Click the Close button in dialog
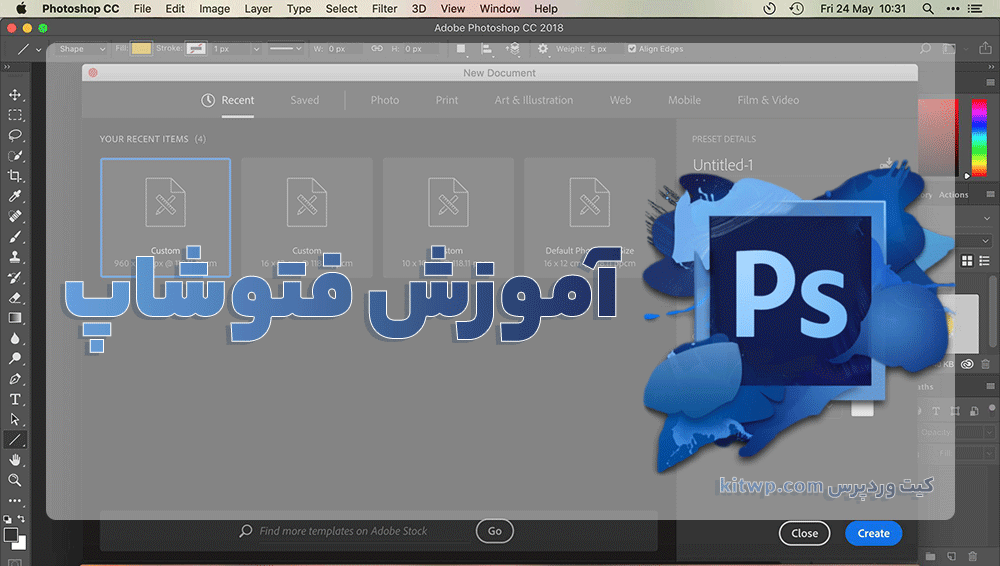Viewport: 1000px width, 566px height. click(805, 533)
